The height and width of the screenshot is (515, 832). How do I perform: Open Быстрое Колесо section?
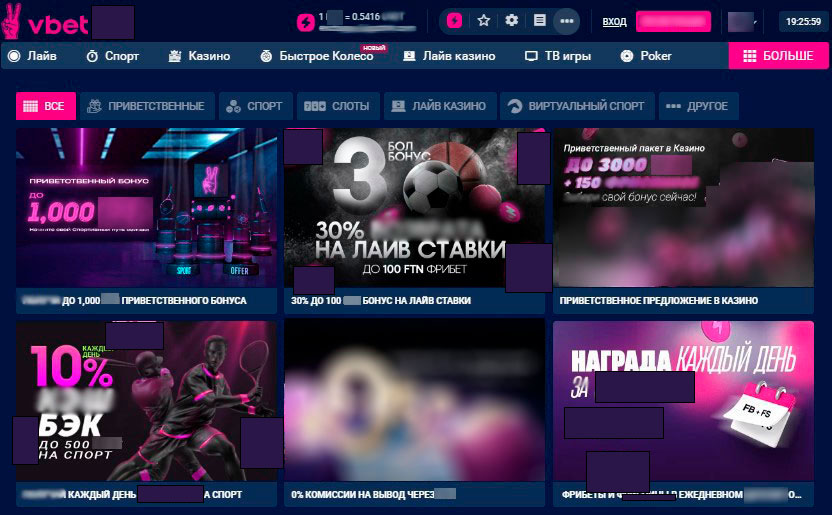317,56
